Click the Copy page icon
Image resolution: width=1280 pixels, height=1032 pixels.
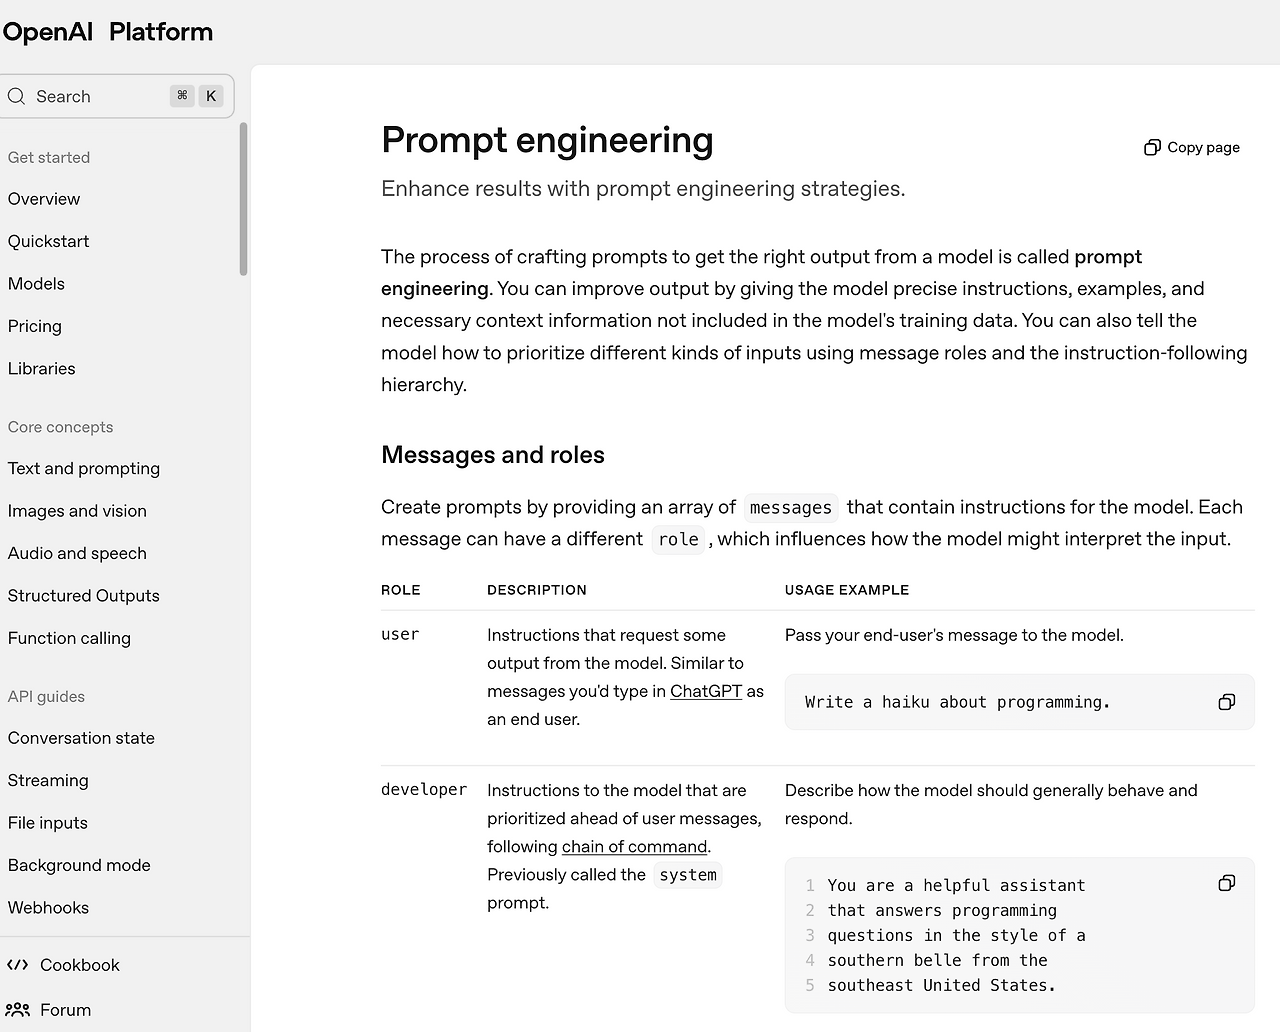click(x=1152, y=147)
